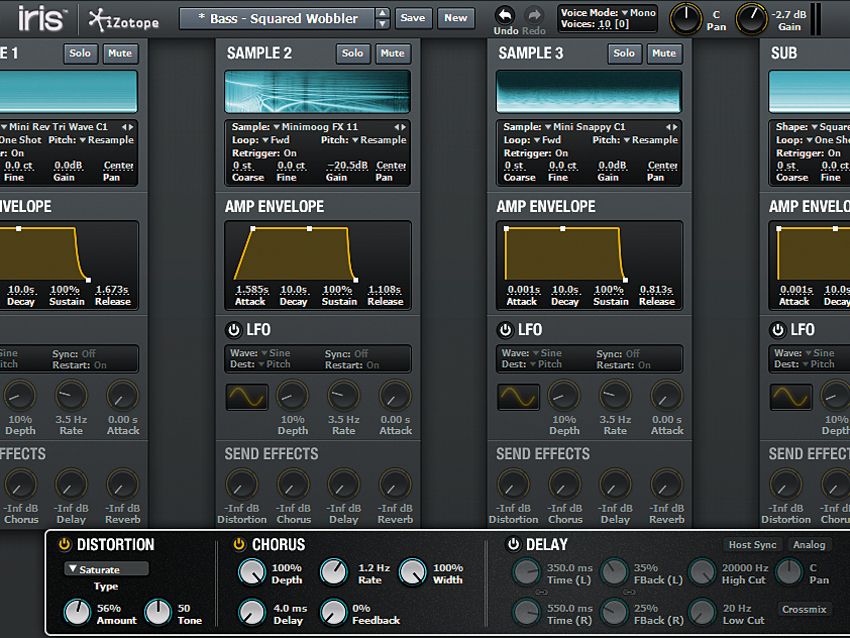The height and width of the screenshot is (638, 850).
Task: Mute Sample 2
Action: 392,53
